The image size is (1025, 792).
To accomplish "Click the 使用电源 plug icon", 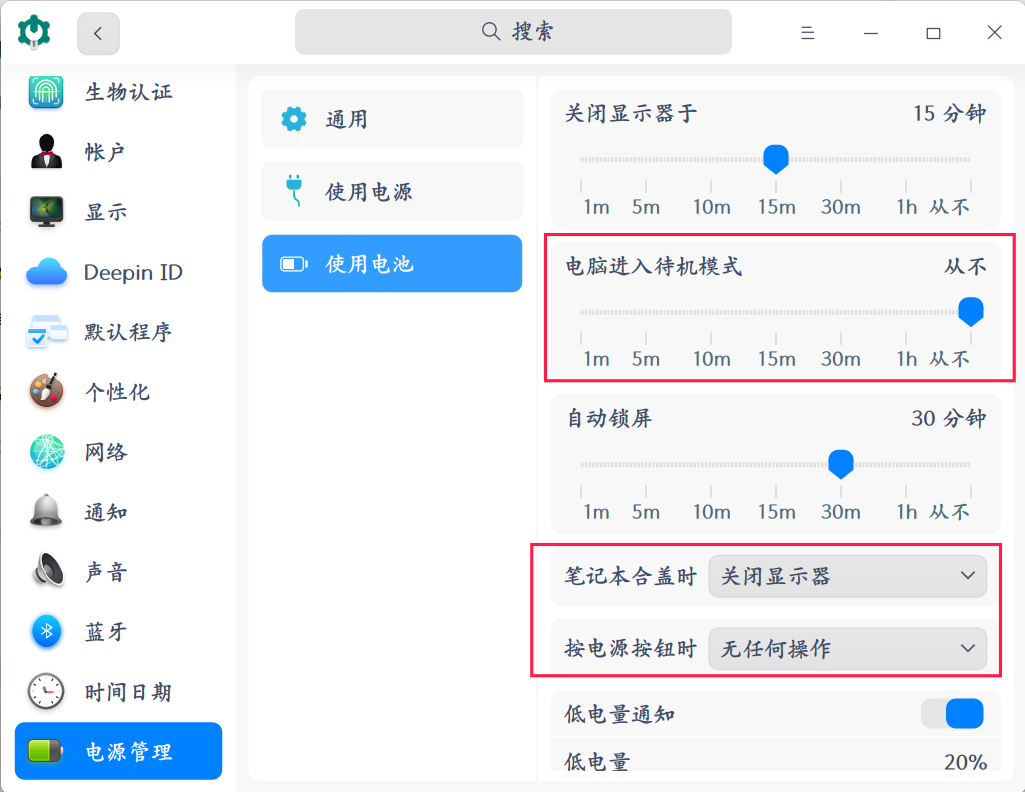I will click(295, 191).
